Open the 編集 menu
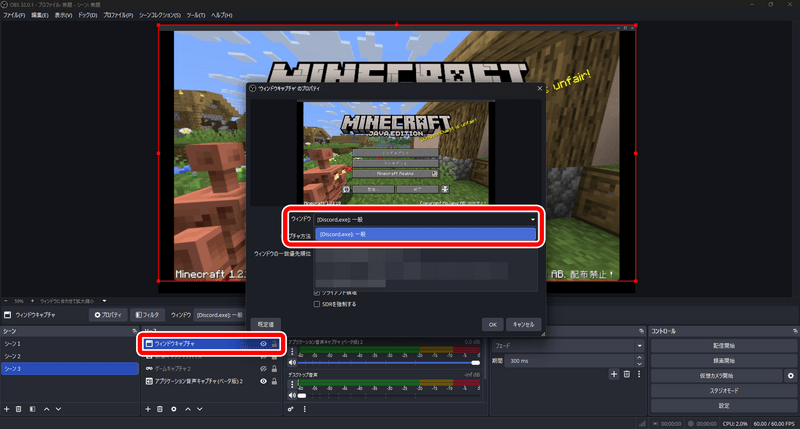The height and width of the screenshot is (429, 800). coord(40,15)
